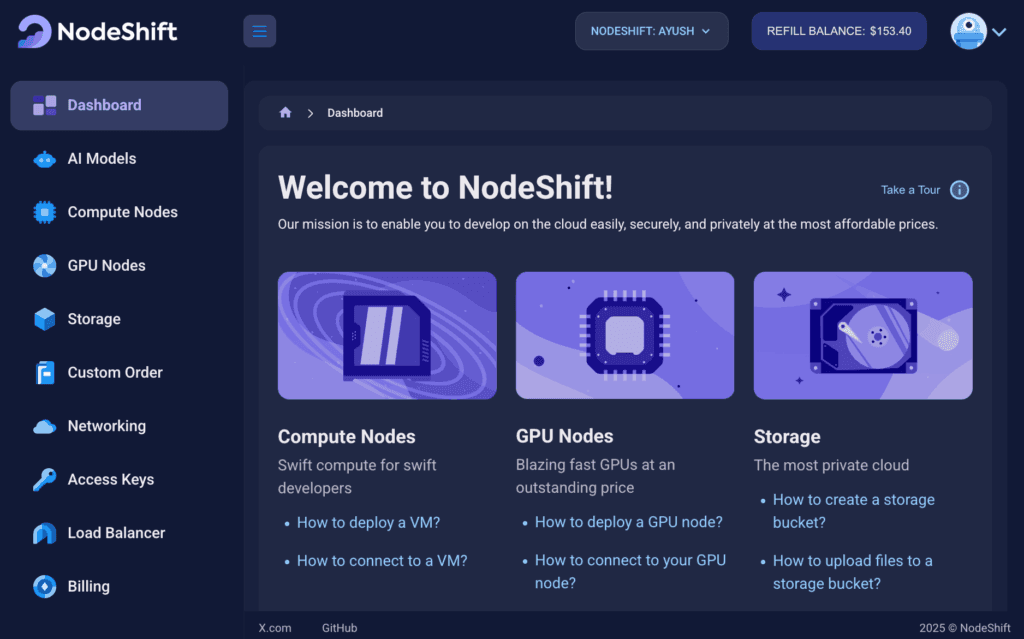Click the Dashboard sidebar icon
1024x639 pixels.
pos(44,105)
